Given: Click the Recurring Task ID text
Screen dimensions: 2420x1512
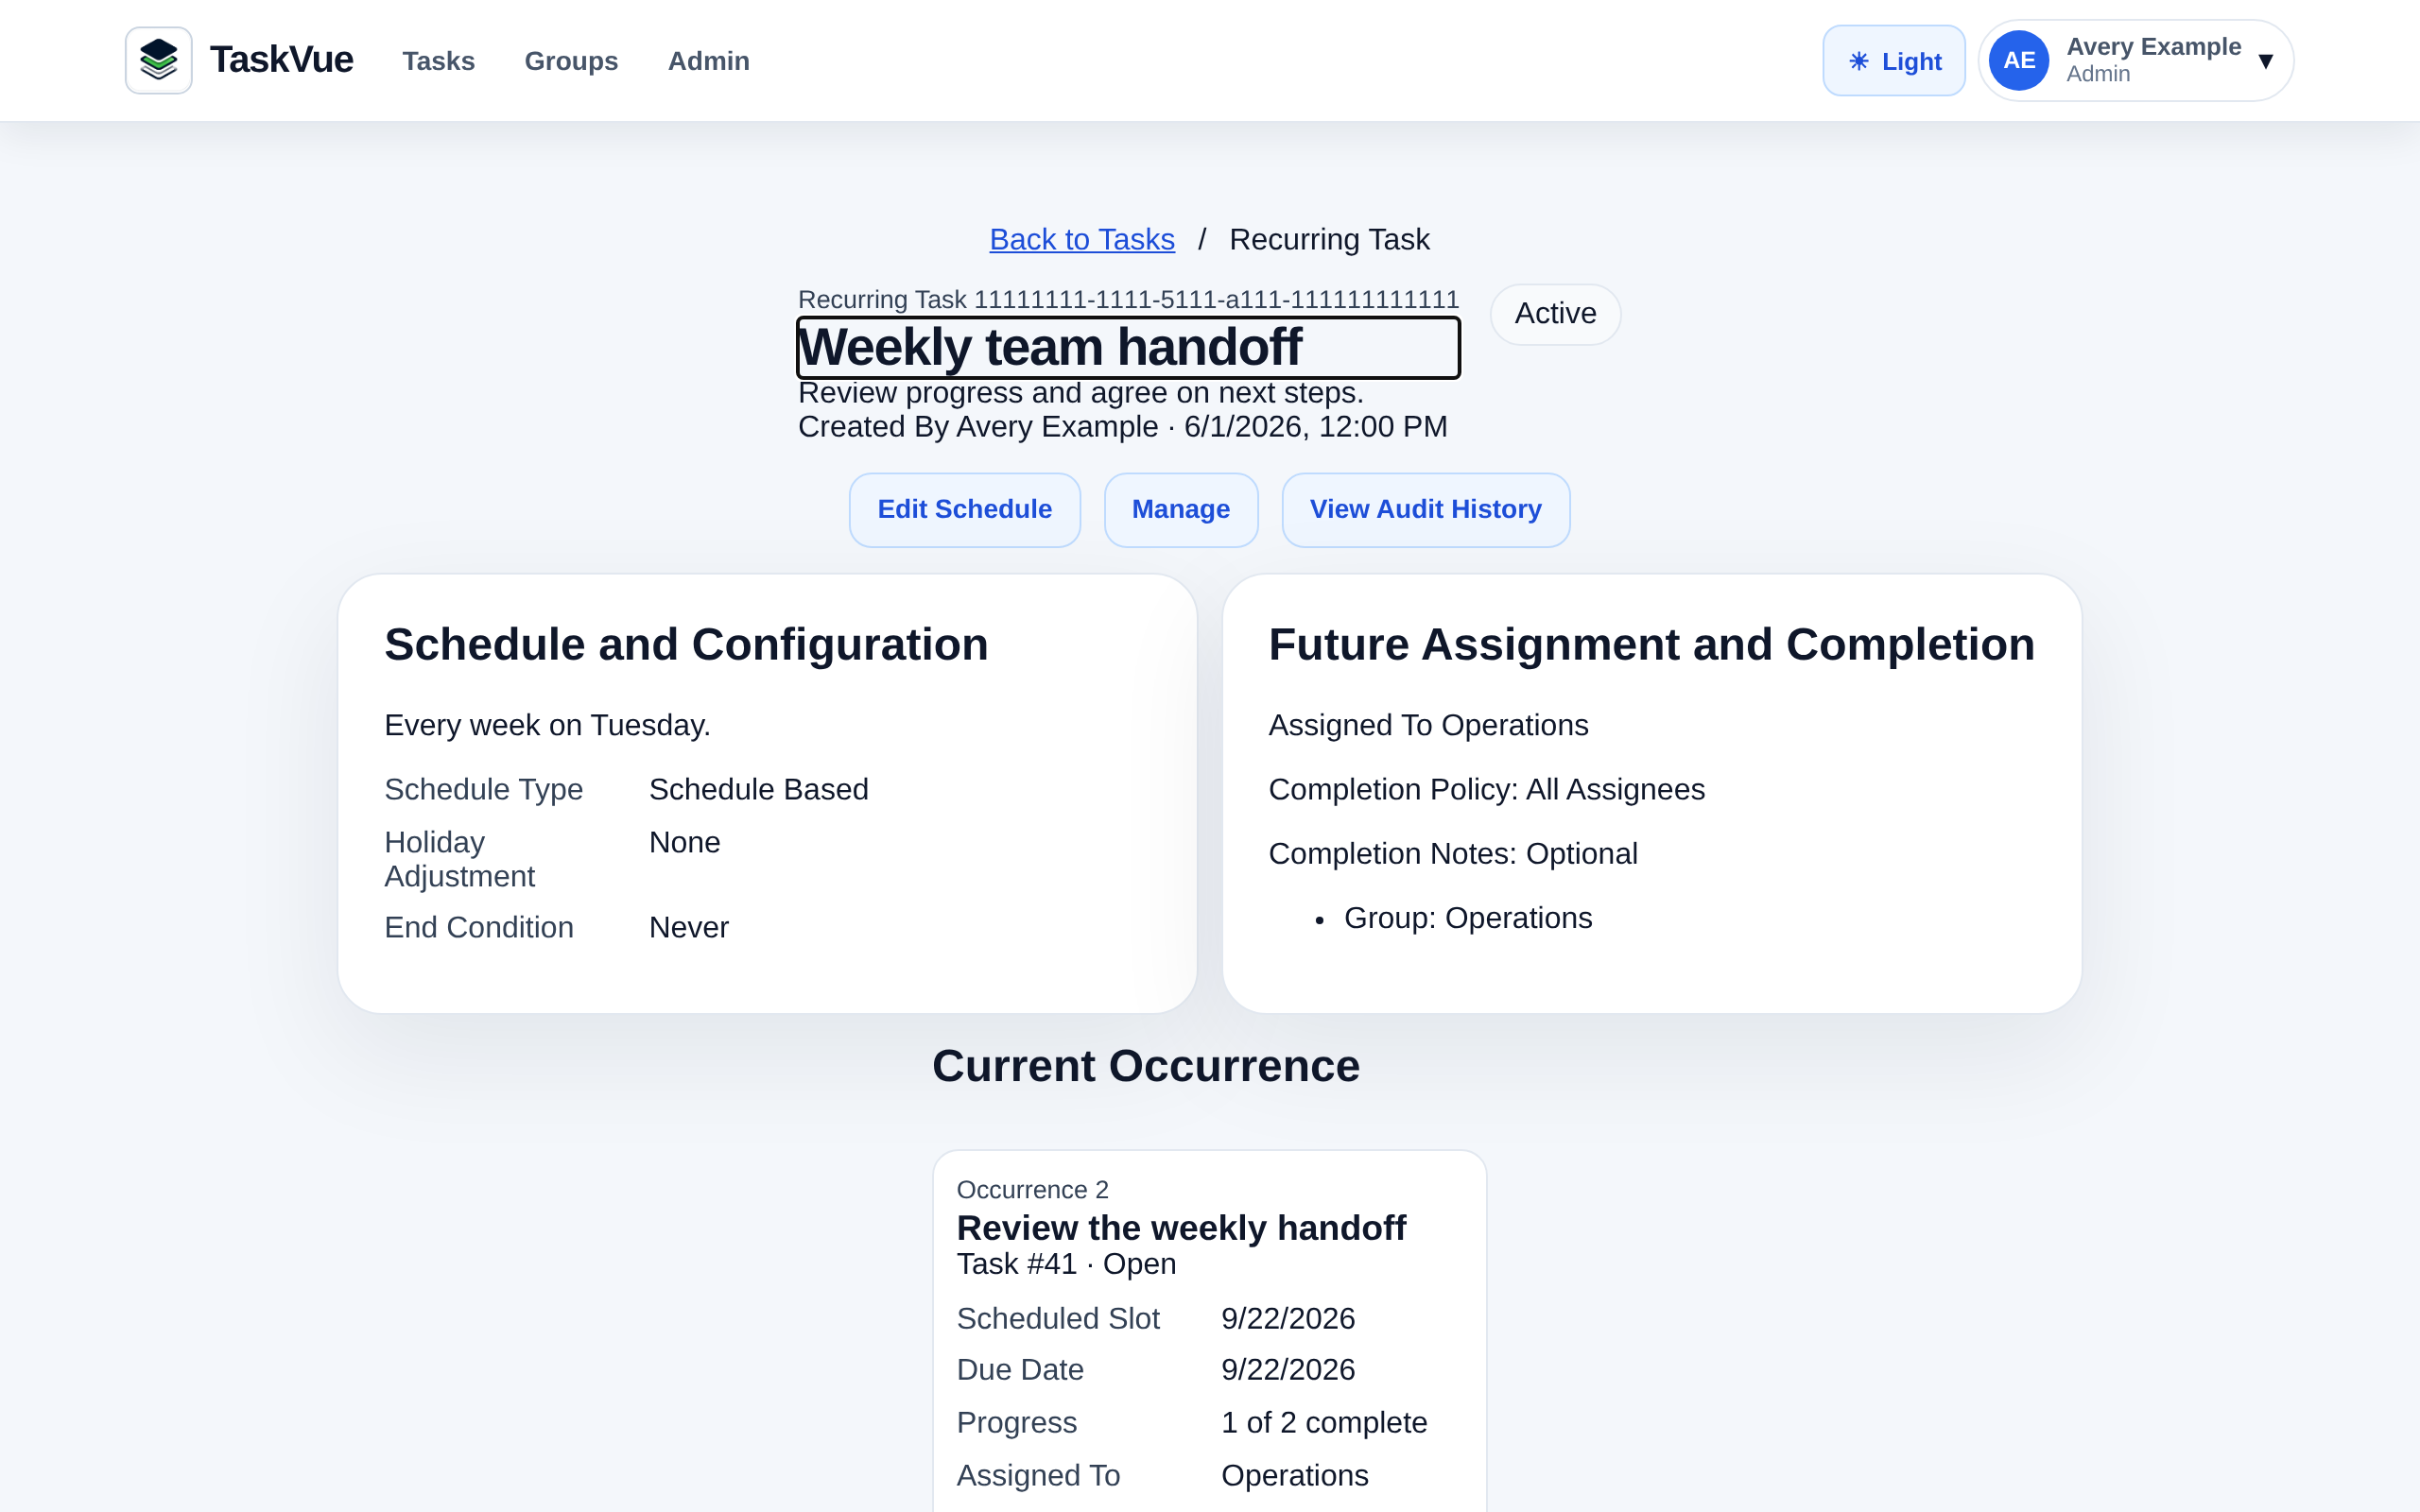Looking at the screenshot, I should 1128,299.
